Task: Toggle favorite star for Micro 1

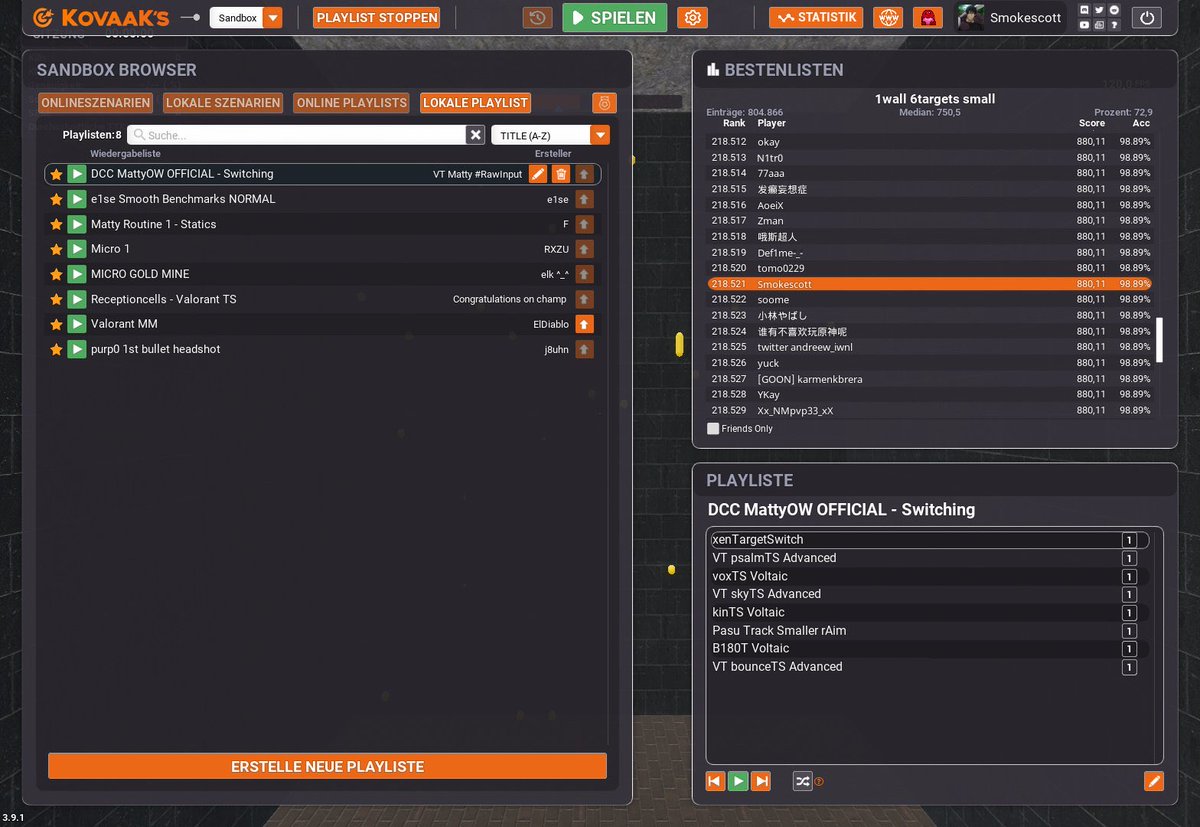Action: pyautogui.click(x=56, y=249)
